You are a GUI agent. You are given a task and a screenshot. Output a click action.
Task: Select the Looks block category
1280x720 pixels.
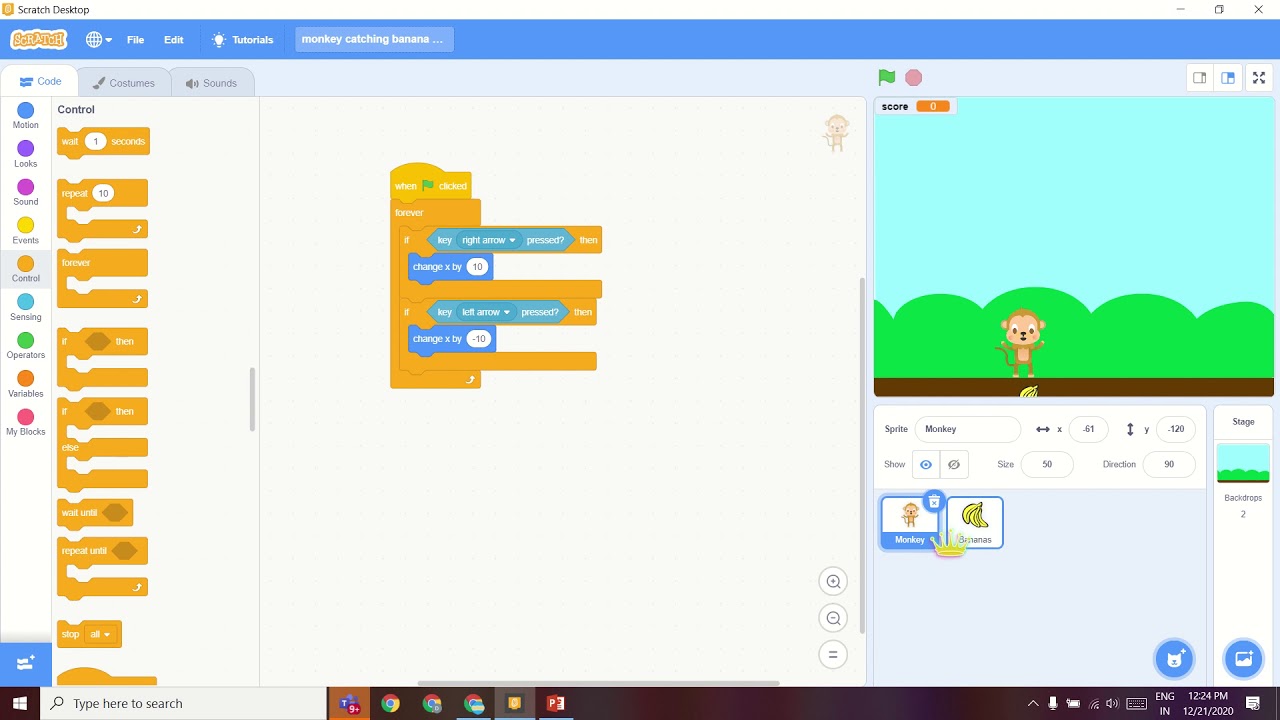click(26, 154)
